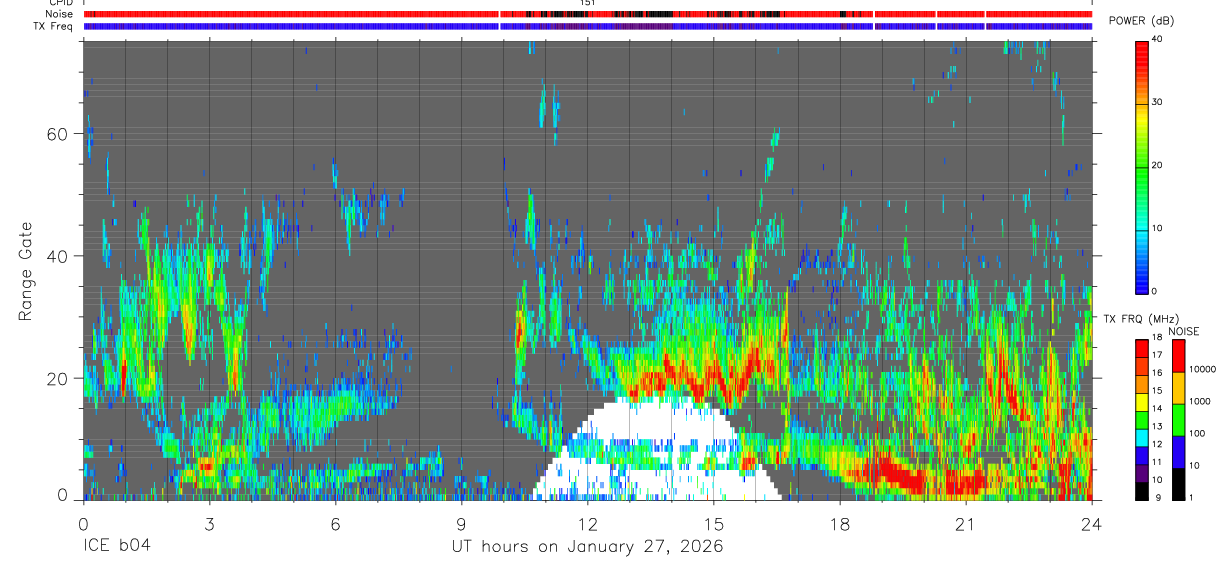Click the 30 label on POWER scale
Image resolution: width=1228 pixels, height=567 pixels.
click(x=1158, y=102)
